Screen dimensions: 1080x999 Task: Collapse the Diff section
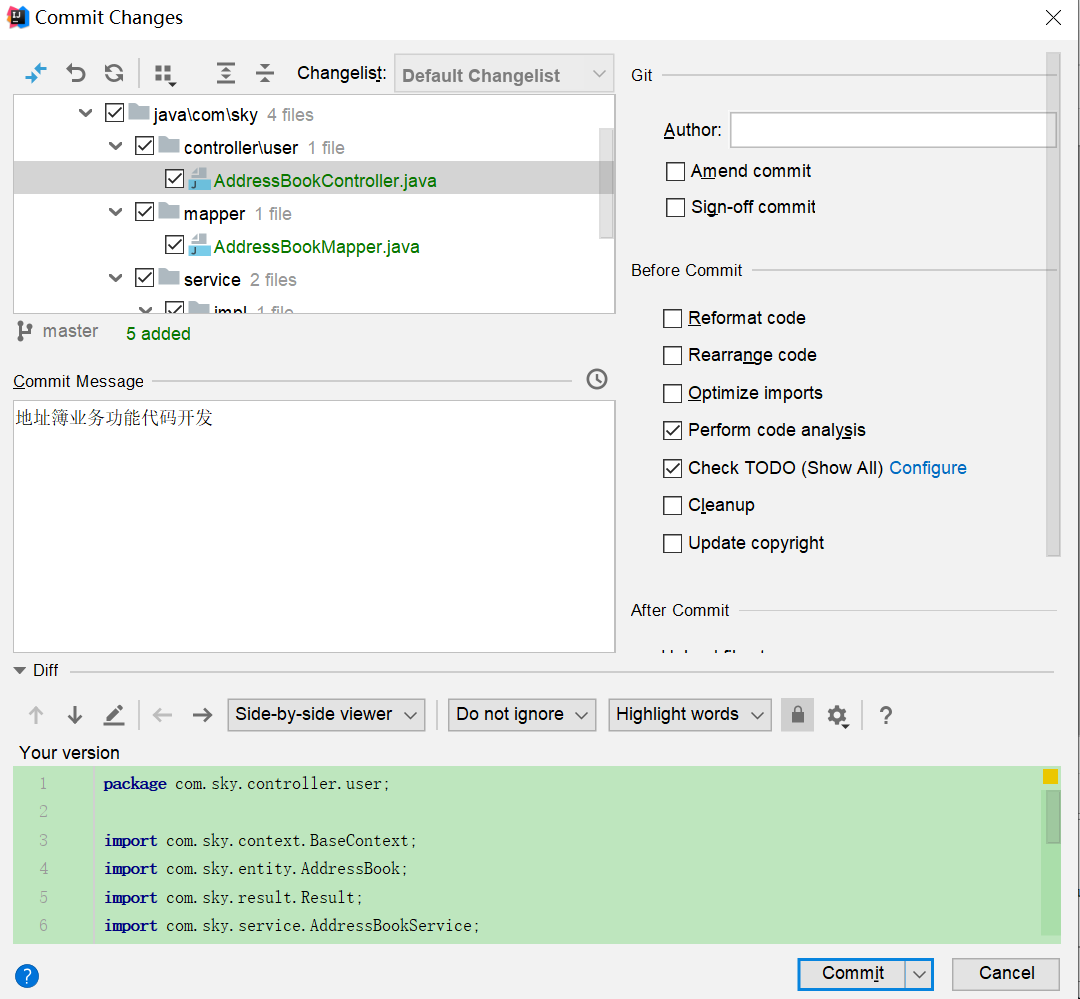(20, 670)
